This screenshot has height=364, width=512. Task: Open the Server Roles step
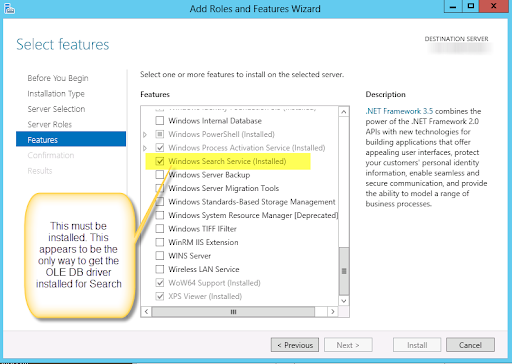coord(49,124)
